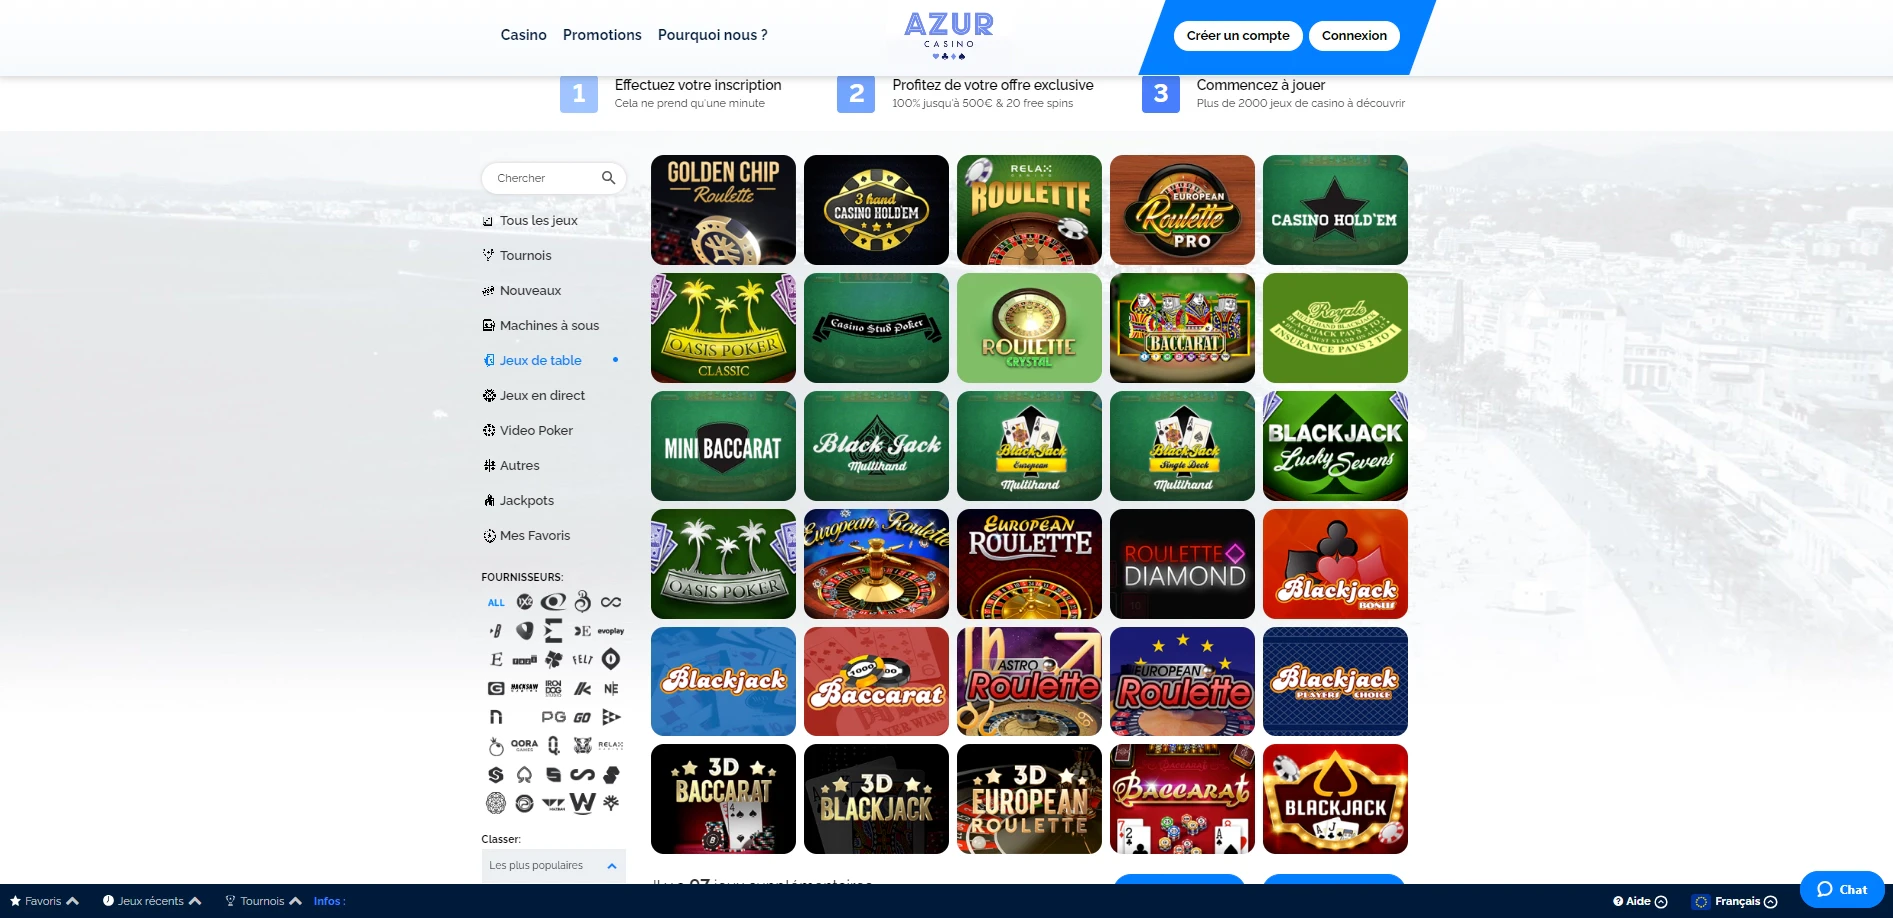Open Oasis Poker Classic game
Screen dimensions: 1893x918
723,328
